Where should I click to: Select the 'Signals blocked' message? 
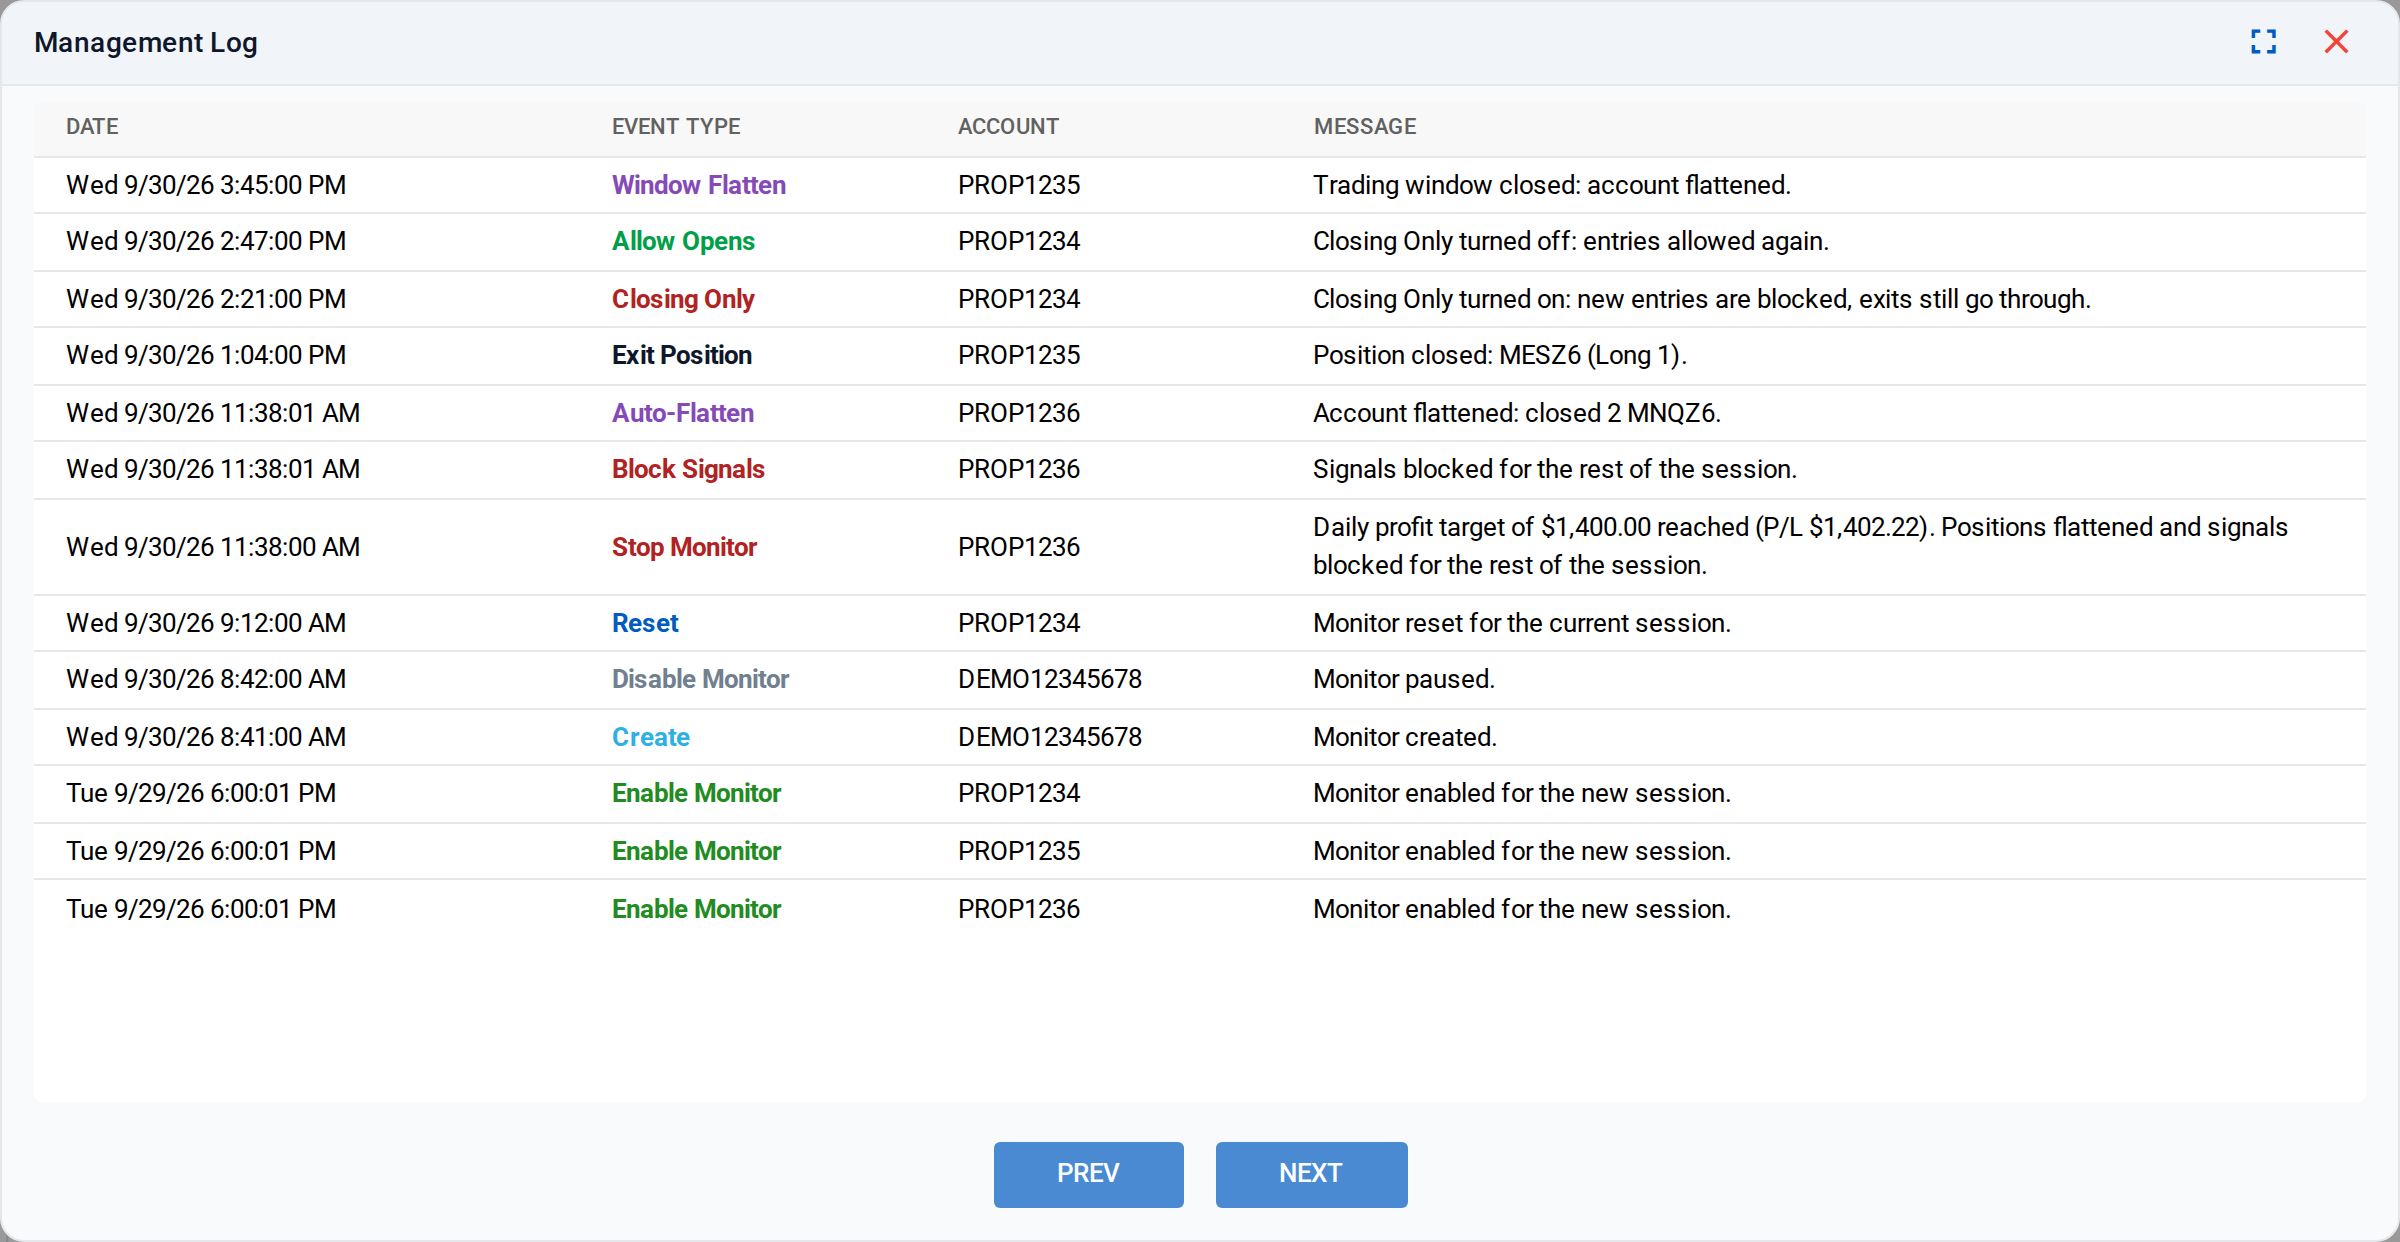coord(1555,469)
